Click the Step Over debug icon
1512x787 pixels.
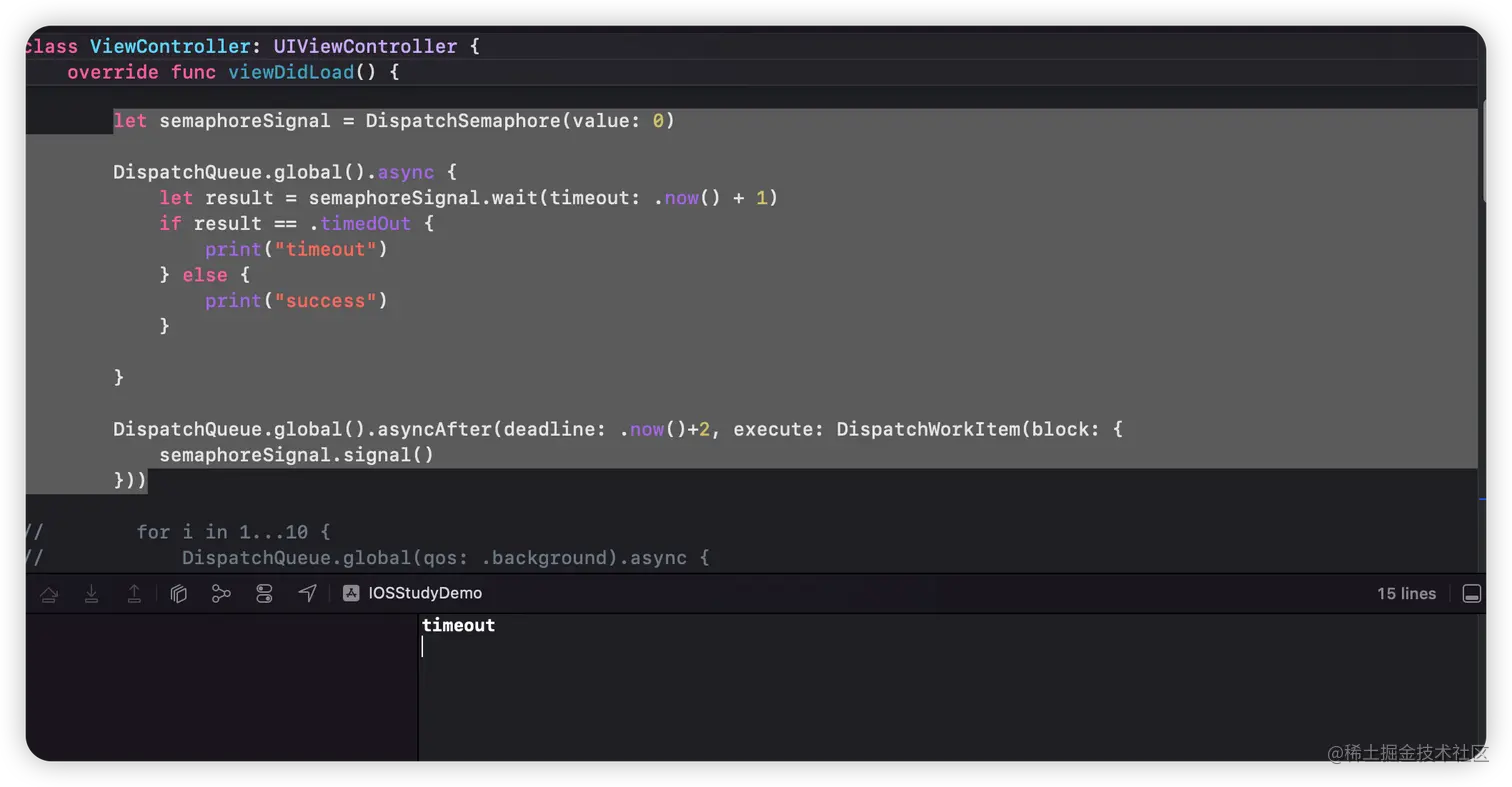(48, 594)
